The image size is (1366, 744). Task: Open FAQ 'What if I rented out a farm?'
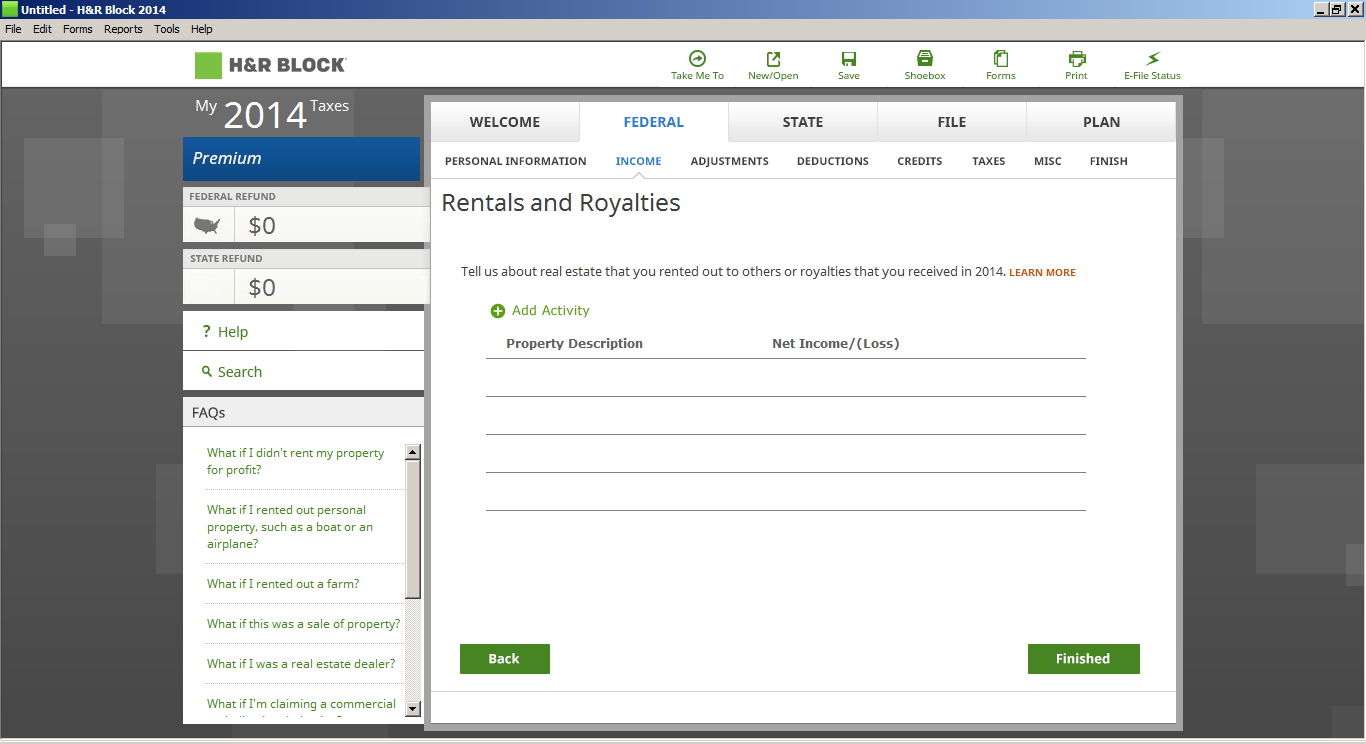click(283, 584)
